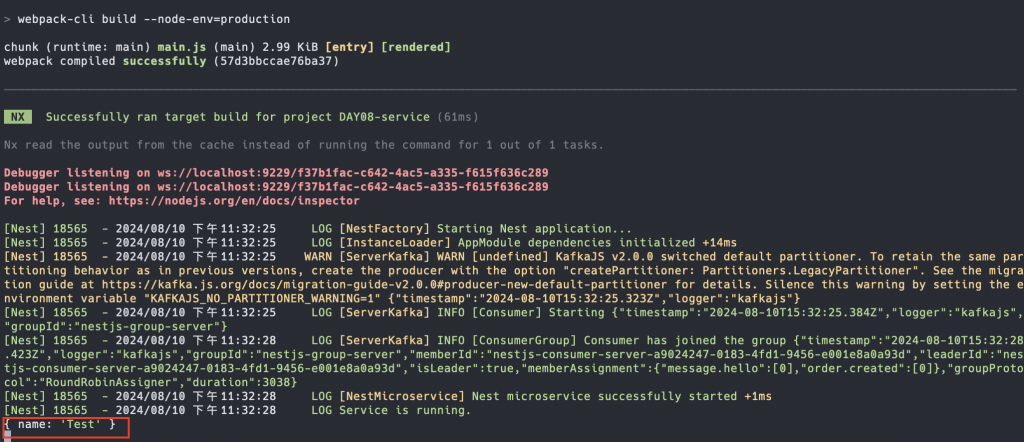The height and width of the screenshot is (442, 1024).
Task: Click the main.js chunk filename
Action: click(181, 48)
